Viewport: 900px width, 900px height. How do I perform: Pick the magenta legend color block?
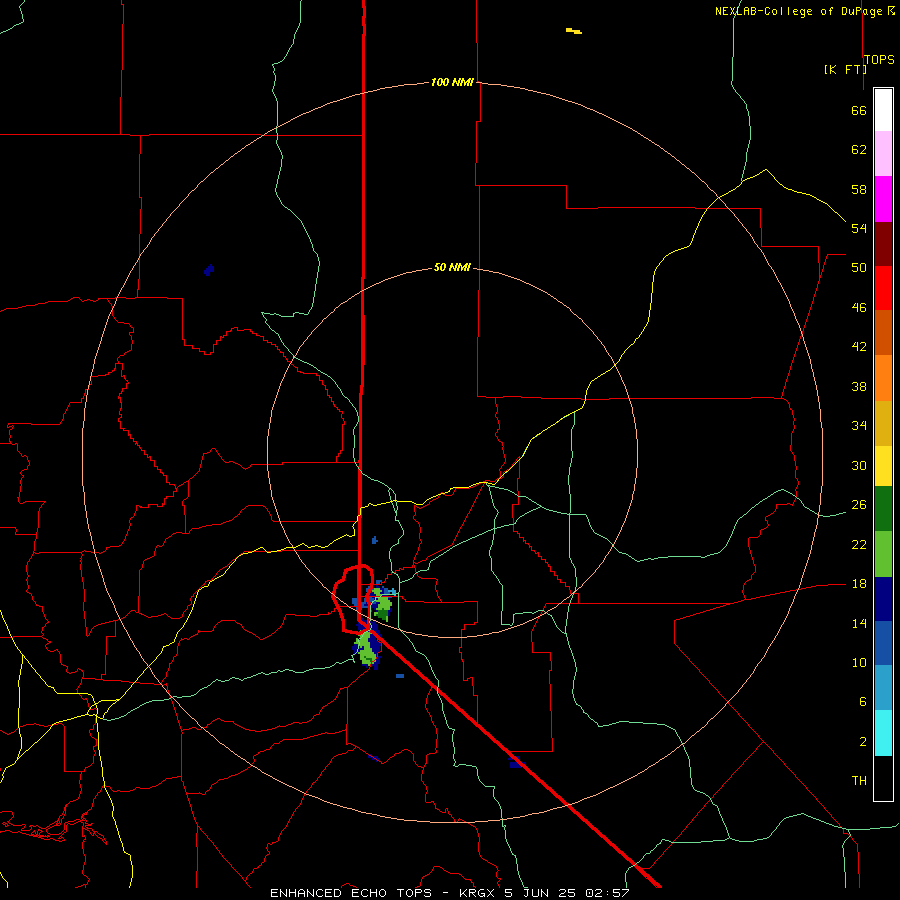[x=883, y=199]
